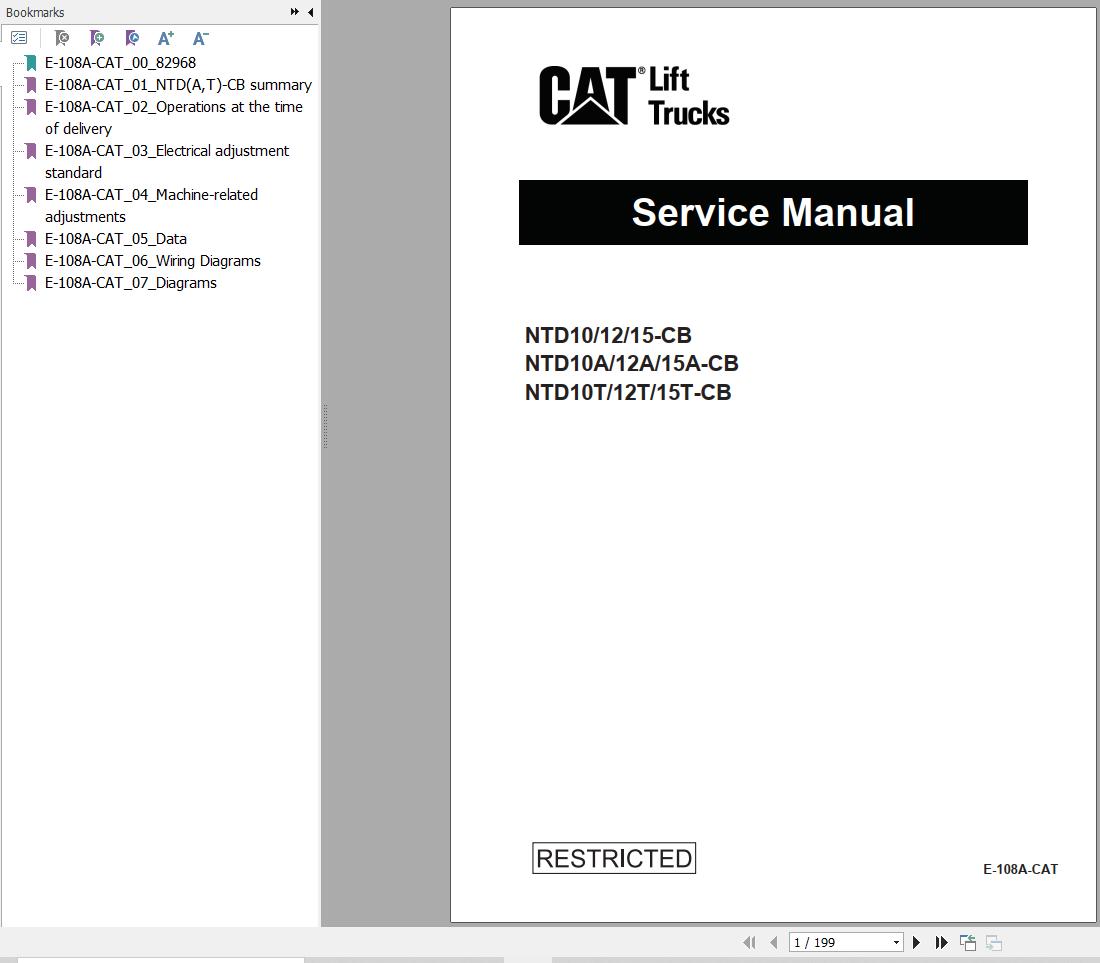The image size is (1100, 963).
Task: Click the previous view icon
Action: [966, 942]
